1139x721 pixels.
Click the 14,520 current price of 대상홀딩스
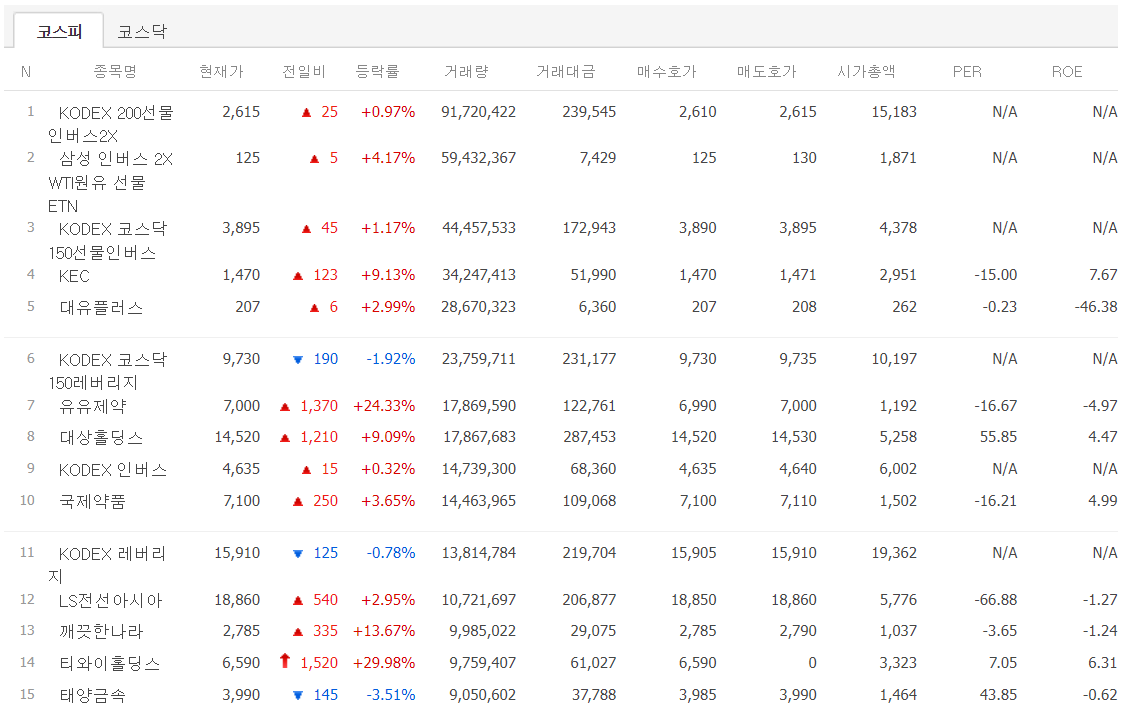click(x=237, y=436)
